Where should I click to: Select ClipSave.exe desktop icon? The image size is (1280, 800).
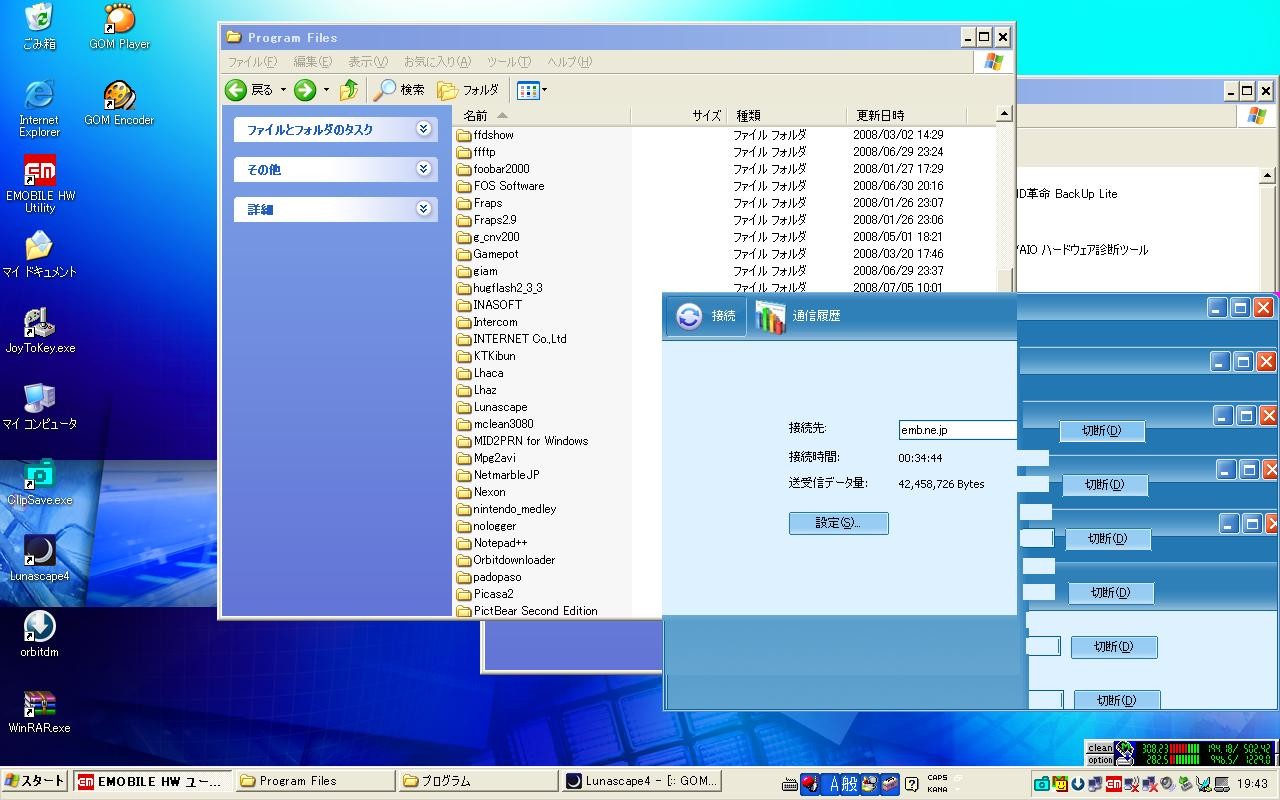[40, 482]
